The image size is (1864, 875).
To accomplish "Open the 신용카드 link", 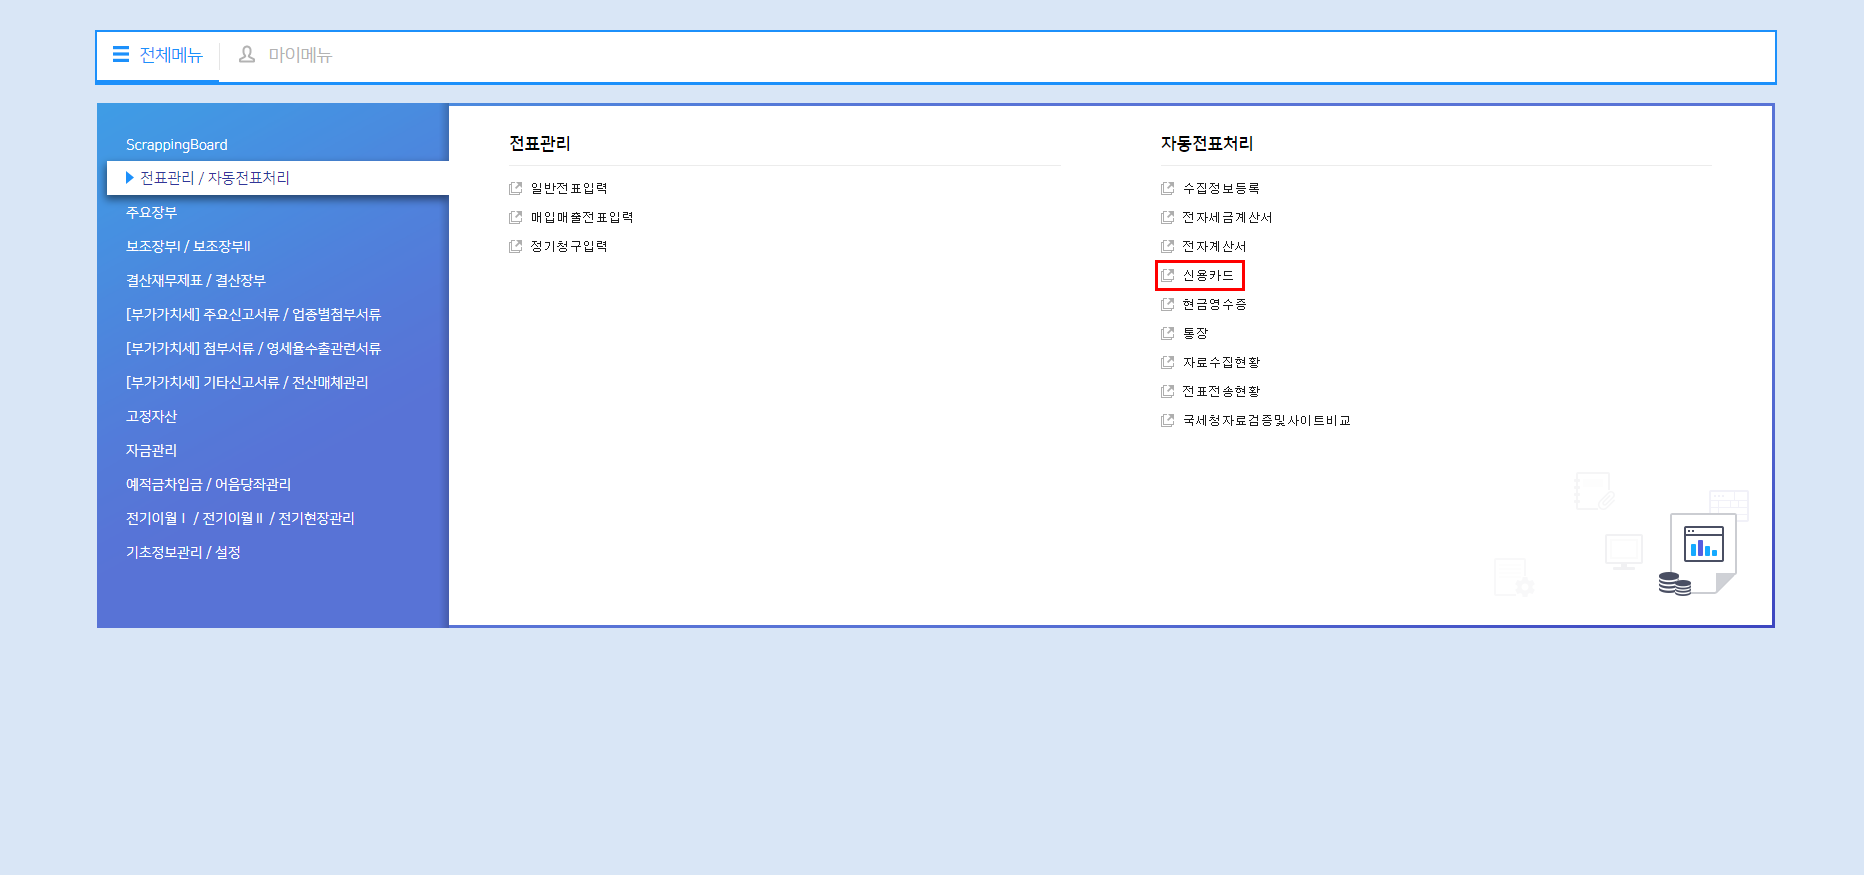I will coord(1208,275).
